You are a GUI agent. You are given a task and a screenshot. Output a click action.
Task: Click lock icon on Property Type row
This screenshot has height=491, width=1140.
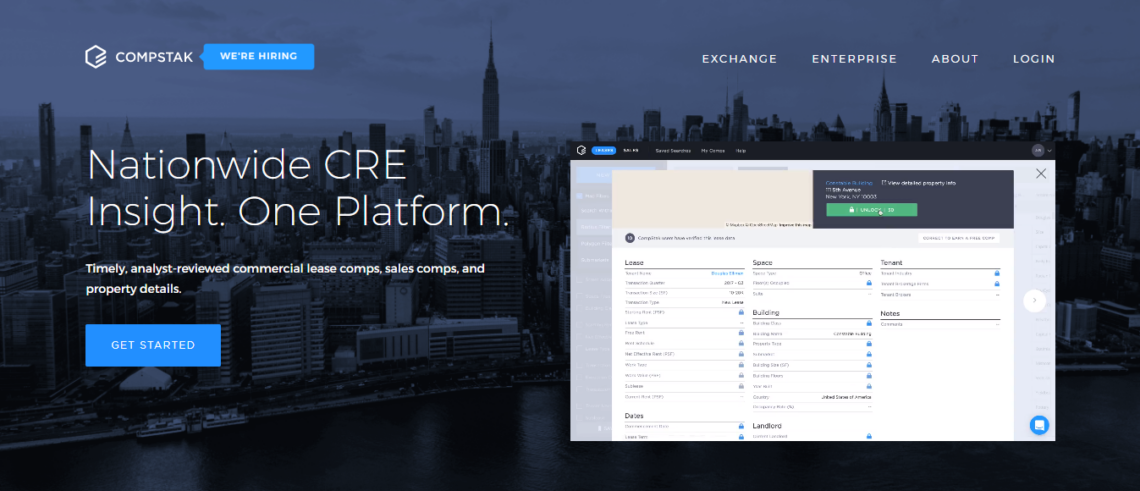869,343
